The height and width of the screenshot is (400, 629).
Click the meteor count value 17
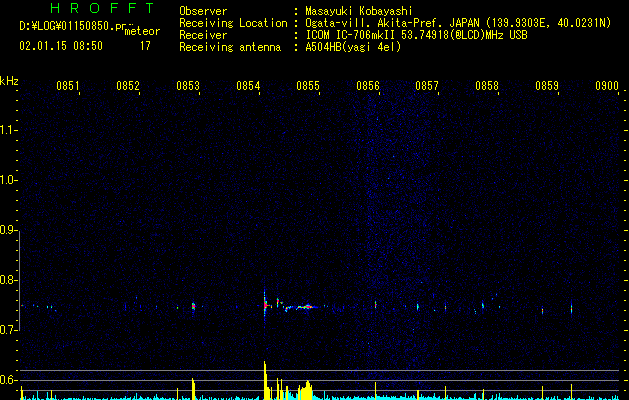coord(145,46)
